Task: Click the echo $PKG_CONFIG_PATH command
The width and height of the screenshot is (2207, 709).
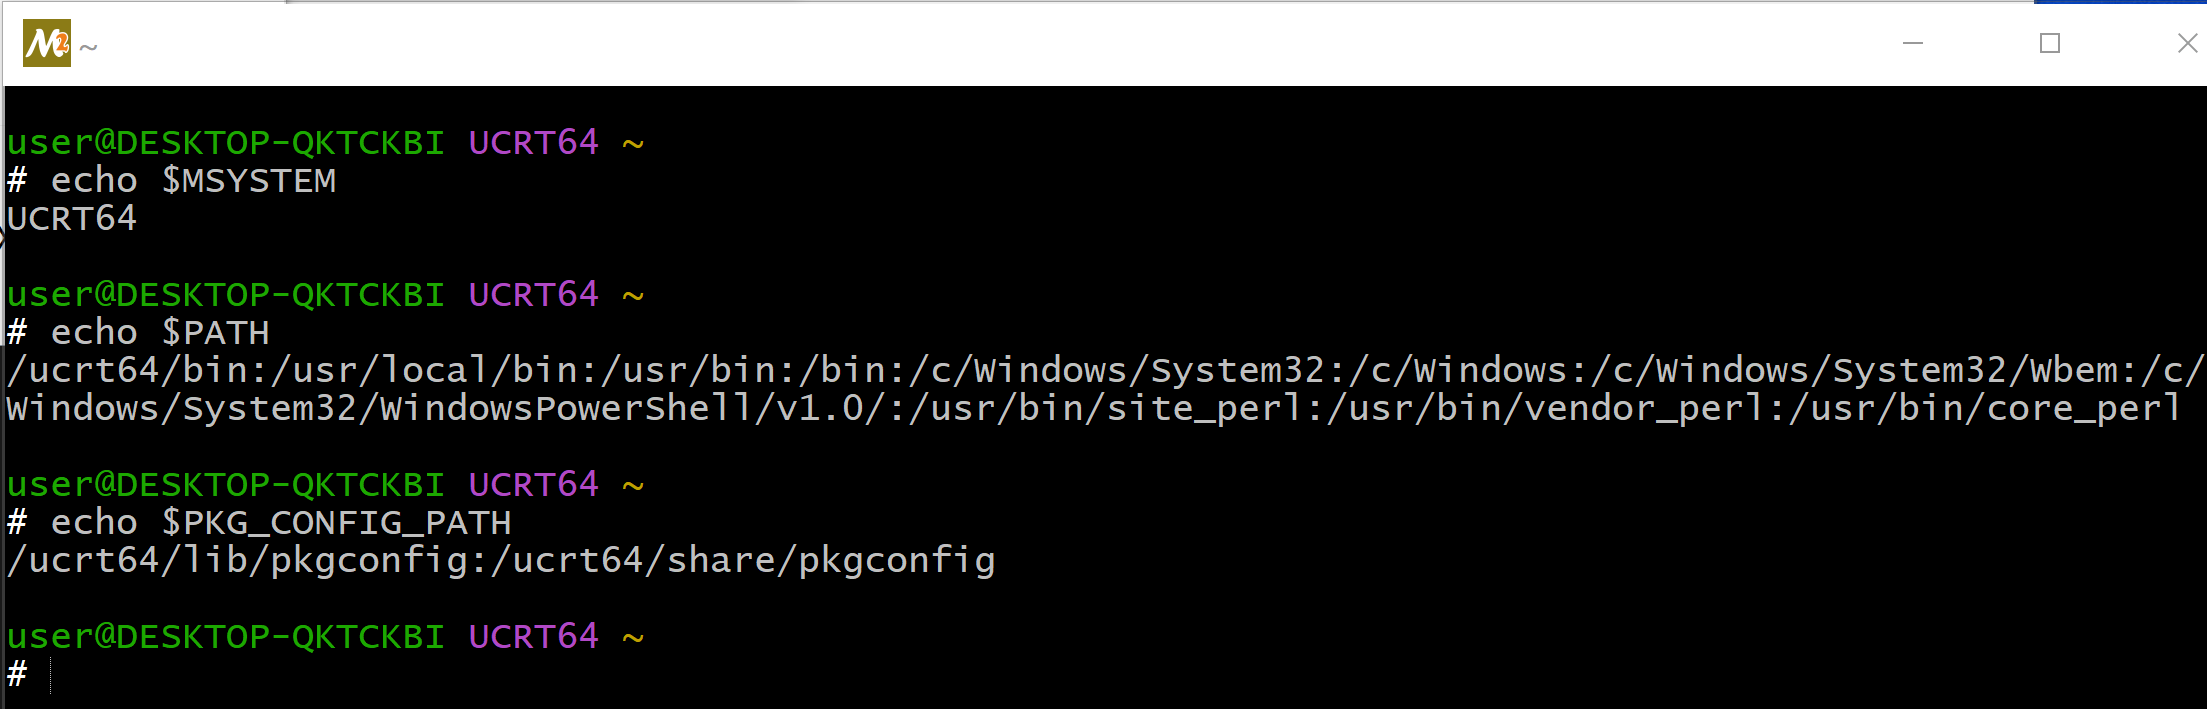Action: pos(259,523)
